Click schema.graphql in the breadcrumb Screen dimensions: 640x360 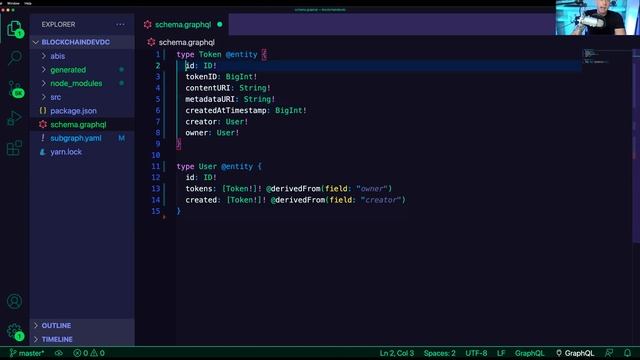pos(187,42)
